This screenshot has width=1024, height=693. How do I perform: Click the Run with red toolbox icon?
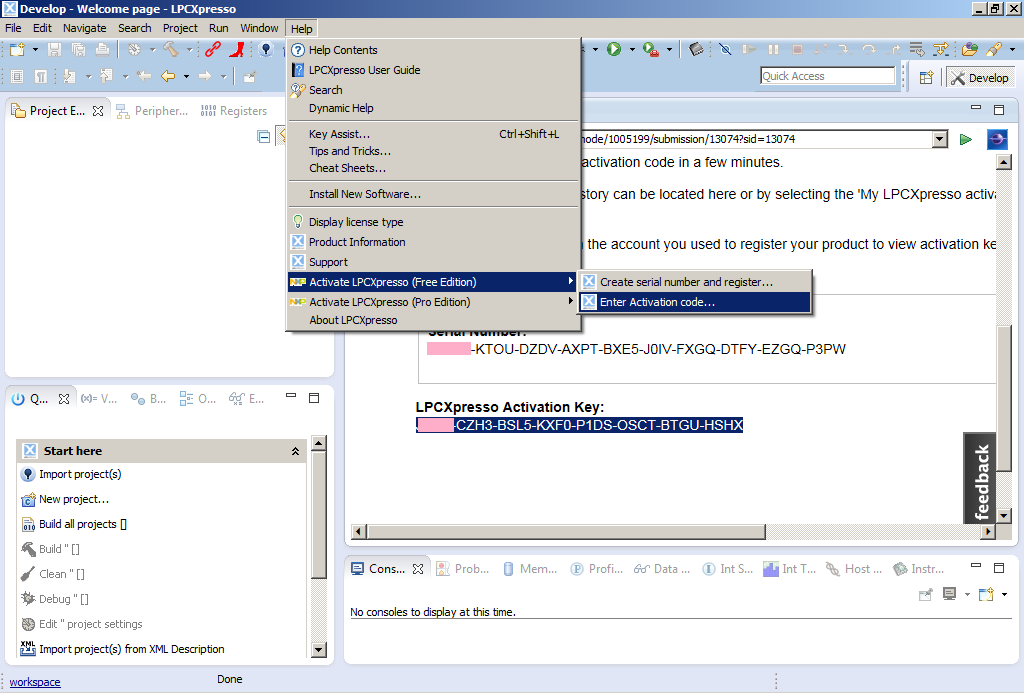(650, 50)
